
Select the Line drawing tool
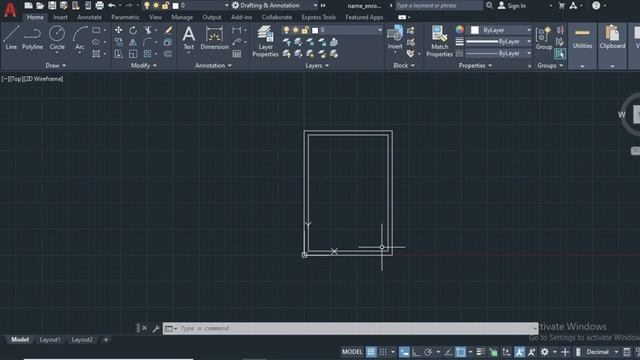click(11, 38)
